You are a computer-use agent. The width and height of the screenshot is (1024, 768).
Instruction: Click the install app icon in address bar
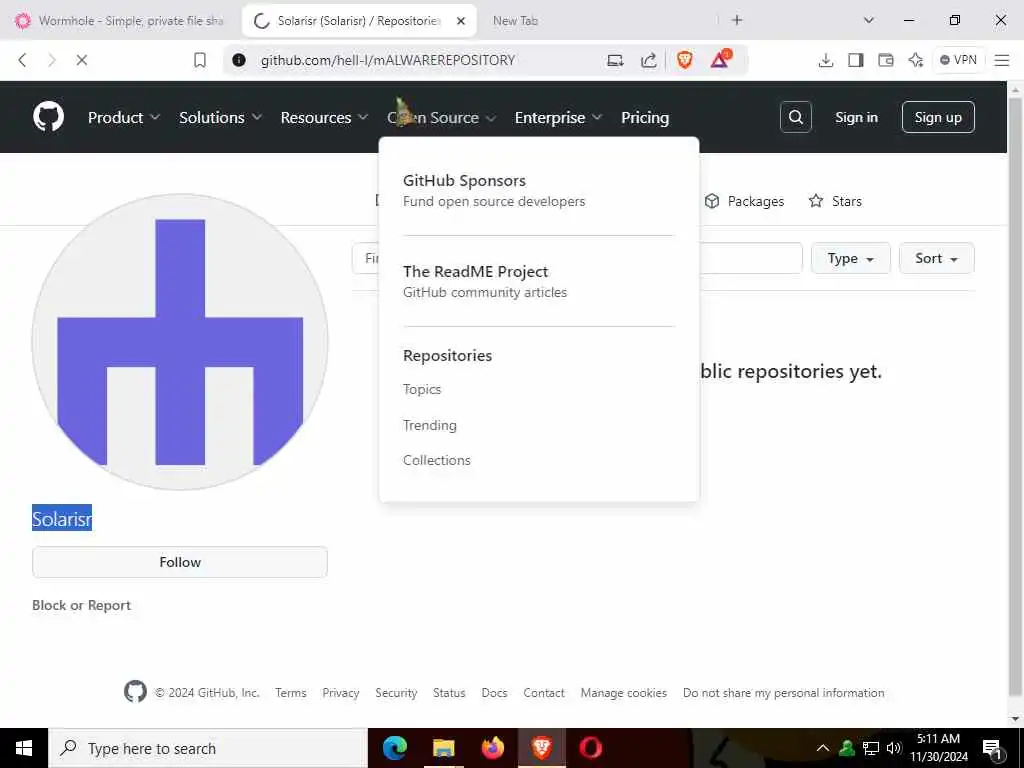pyautogui.click(x=615, y=60)
